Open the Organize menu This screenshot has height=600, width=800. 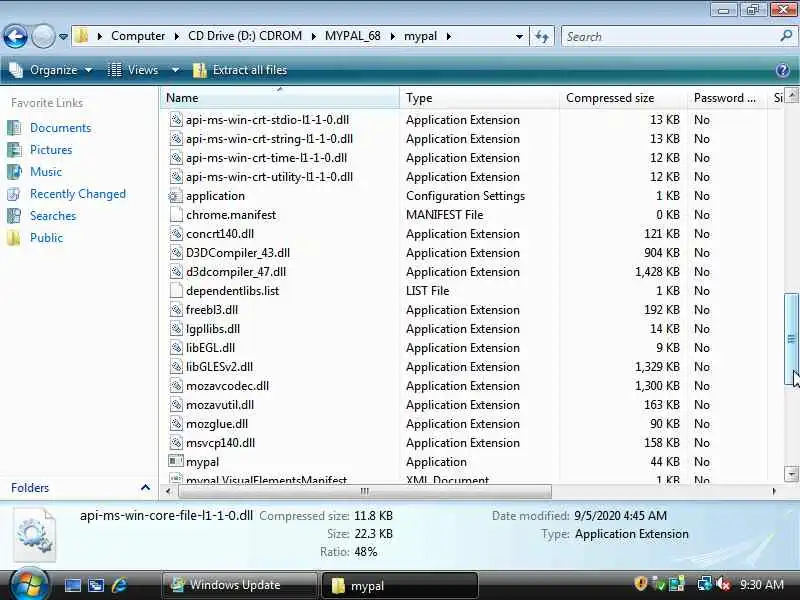tap(51, 70)
